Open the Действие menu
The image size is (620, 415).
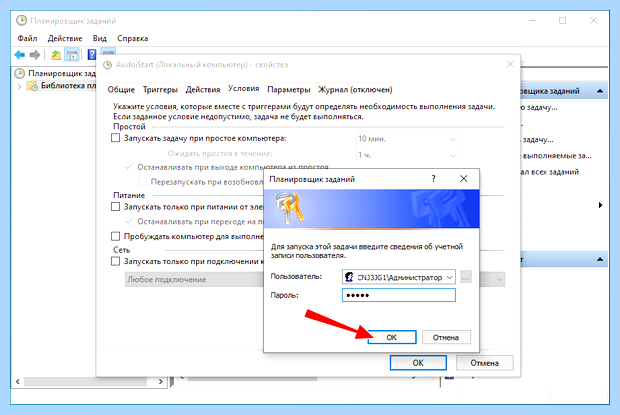pos(65,38)
